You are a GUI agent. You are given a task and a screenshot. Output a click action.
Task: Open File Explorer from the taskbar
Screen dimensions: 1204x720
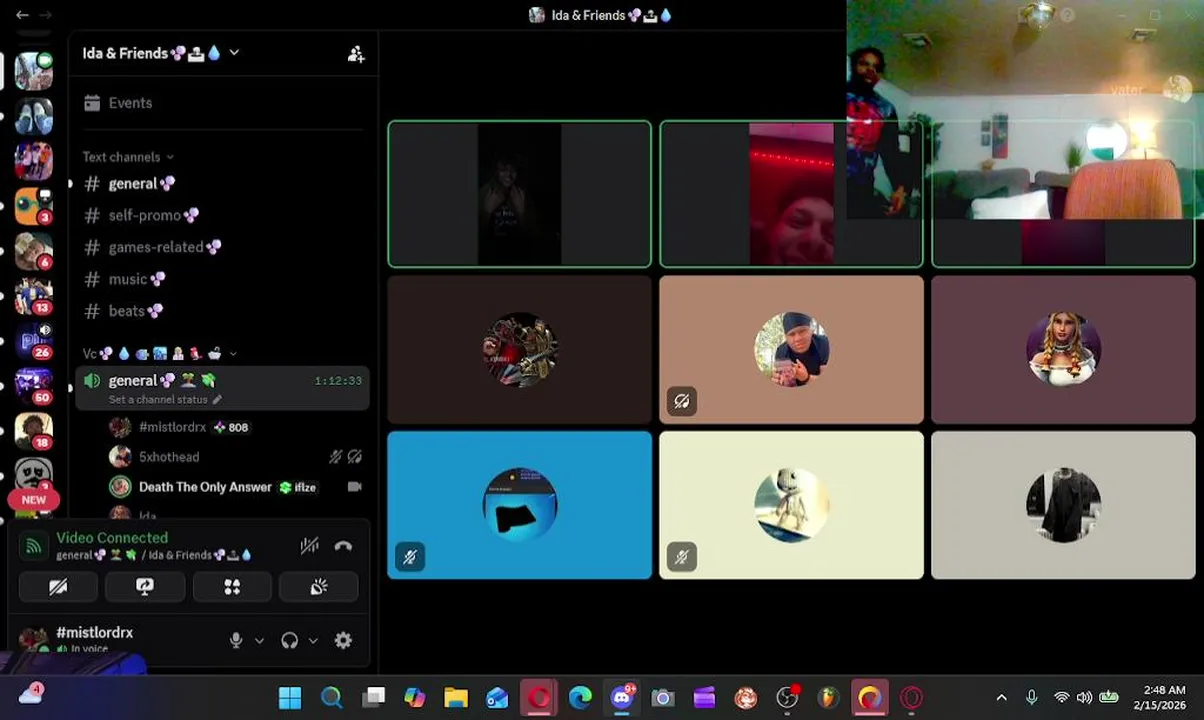coord(456,697)
